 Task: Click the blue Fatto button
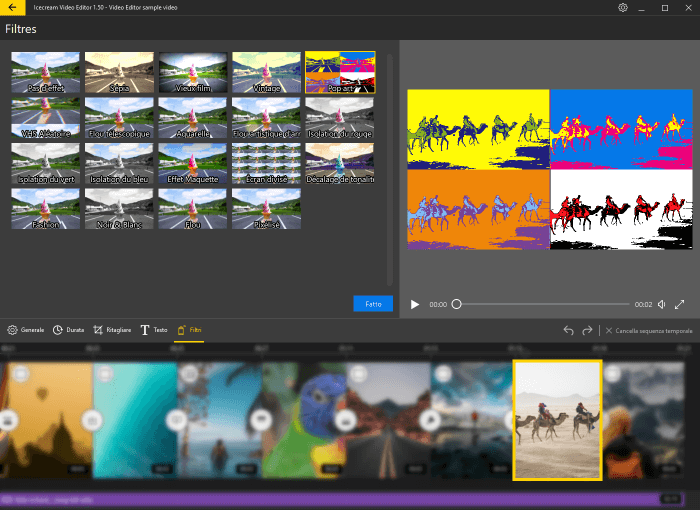click(373, 304)
